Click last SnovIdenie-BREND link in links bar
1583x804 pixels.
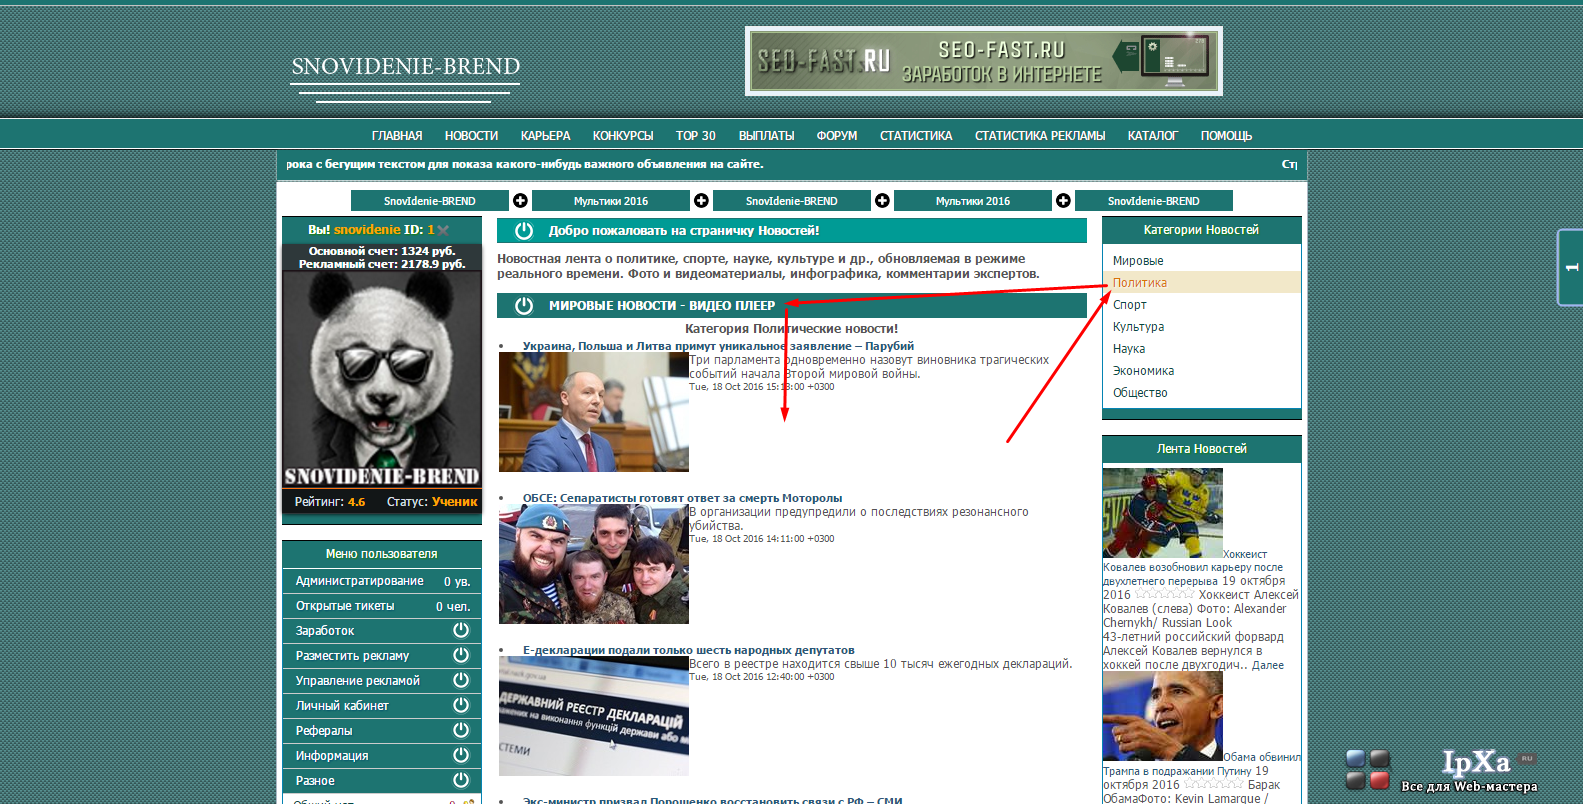pos(1154,201)
